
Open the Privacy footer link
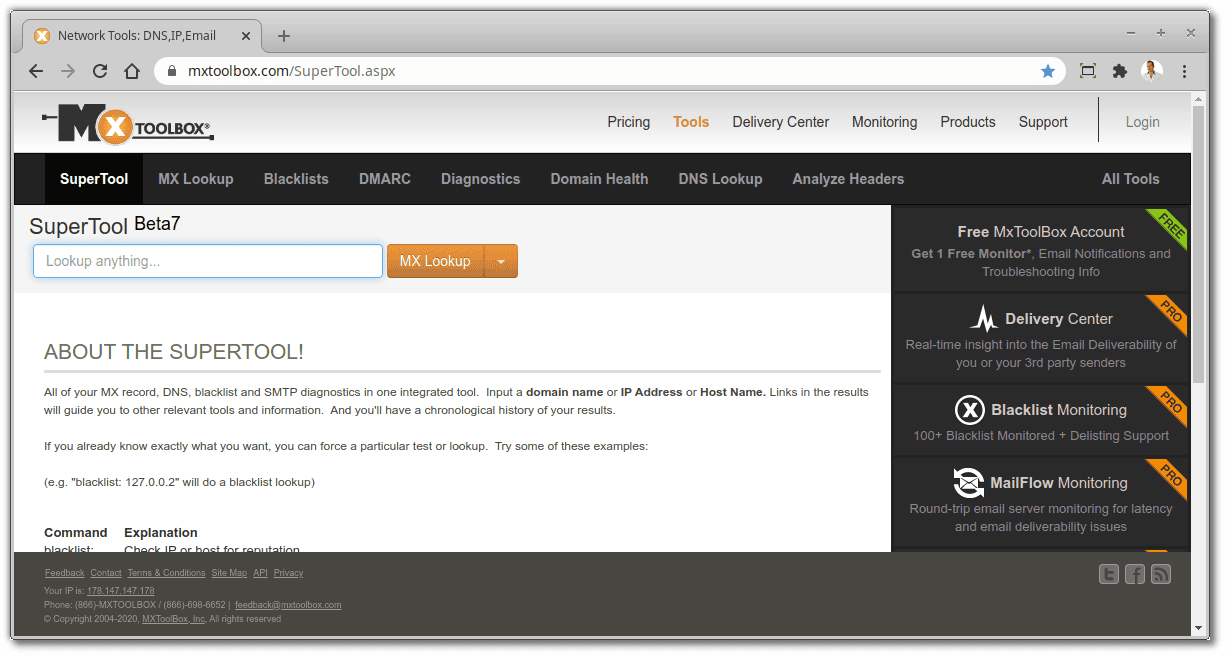click(x=288, y=573)
